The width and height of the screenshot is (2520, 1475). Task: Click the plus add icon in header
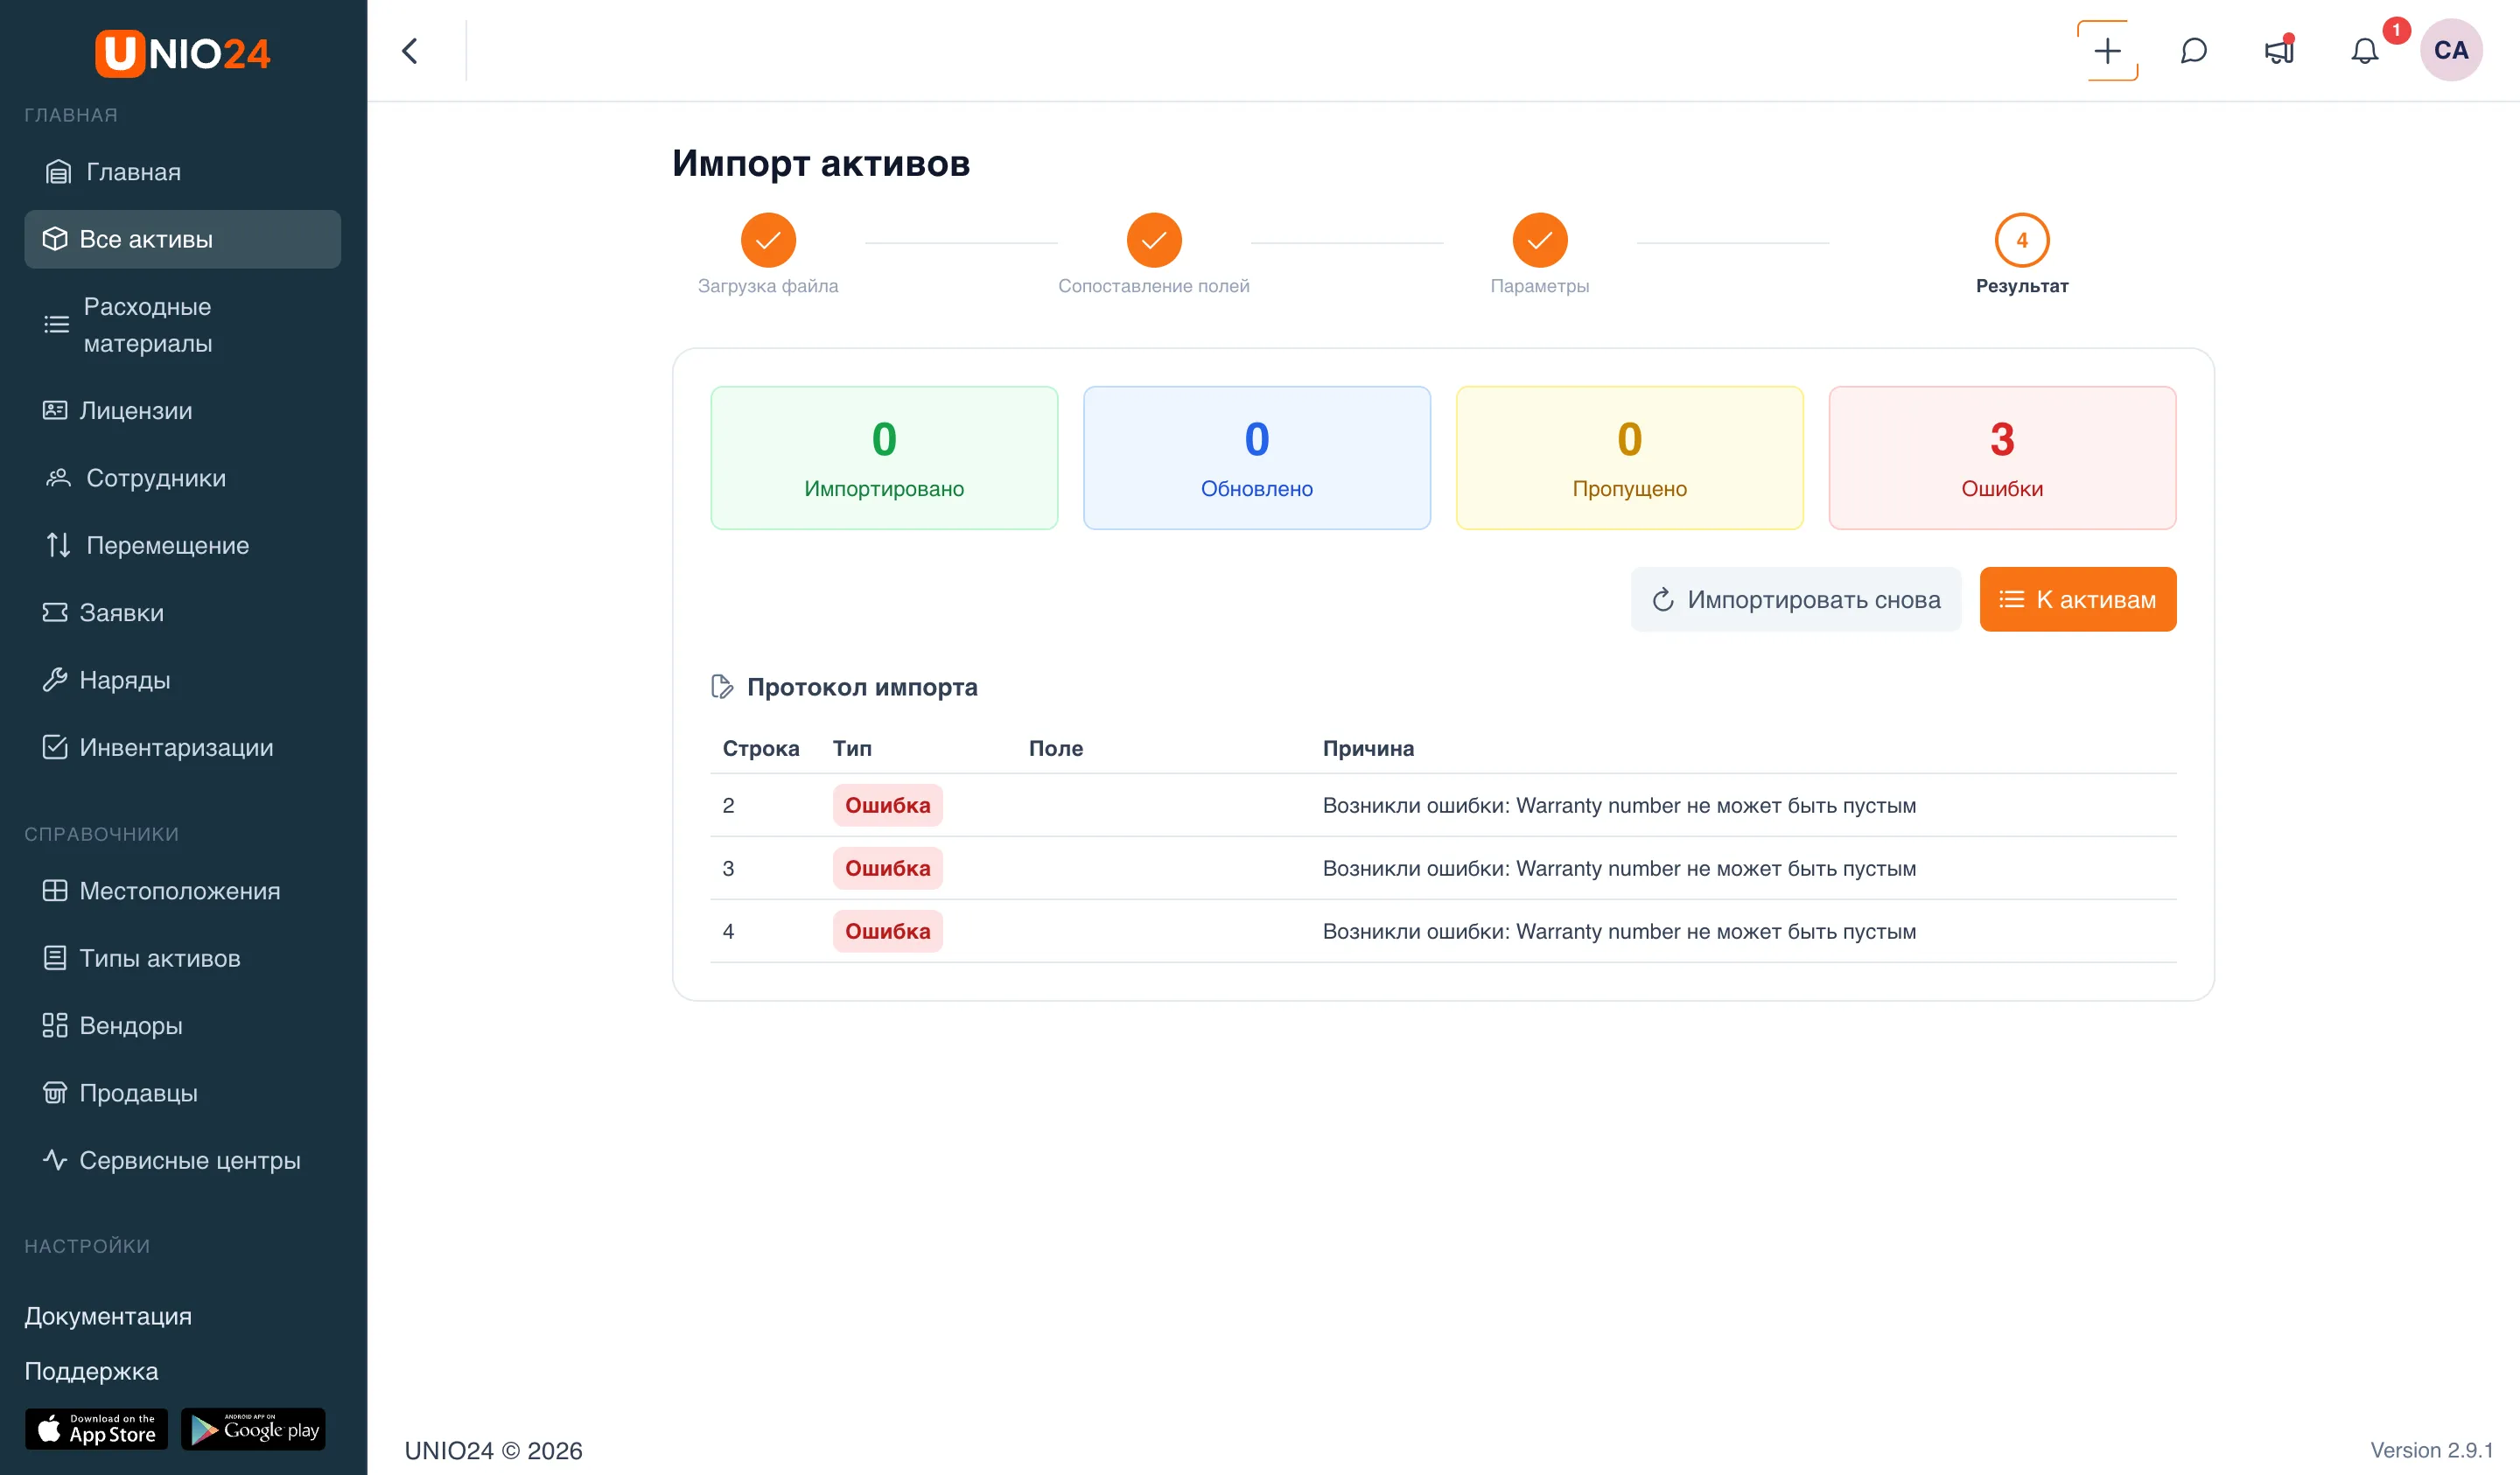(x=2107, y=51)
